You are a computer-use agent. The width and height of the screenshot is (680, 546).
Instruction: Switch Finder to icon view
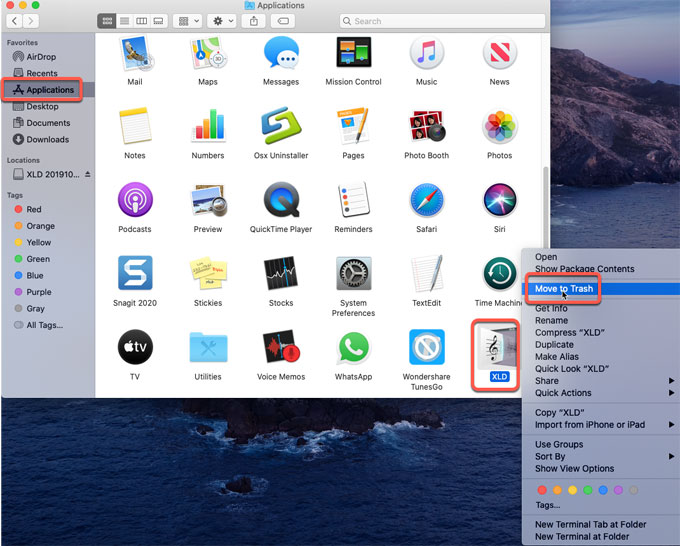(x=106, y=20)
